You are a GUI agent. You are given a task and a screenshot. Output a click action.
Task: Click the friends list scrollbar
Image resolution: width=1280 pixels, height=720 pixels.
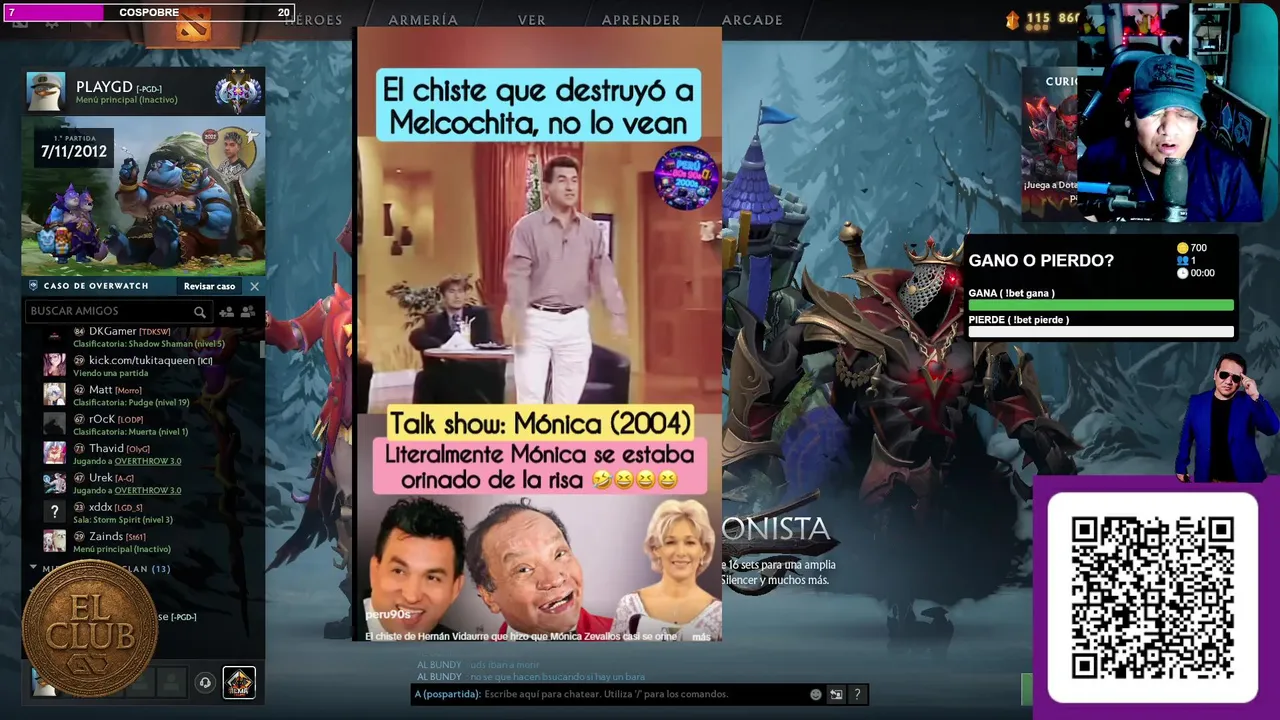click(x=263, y=349)
